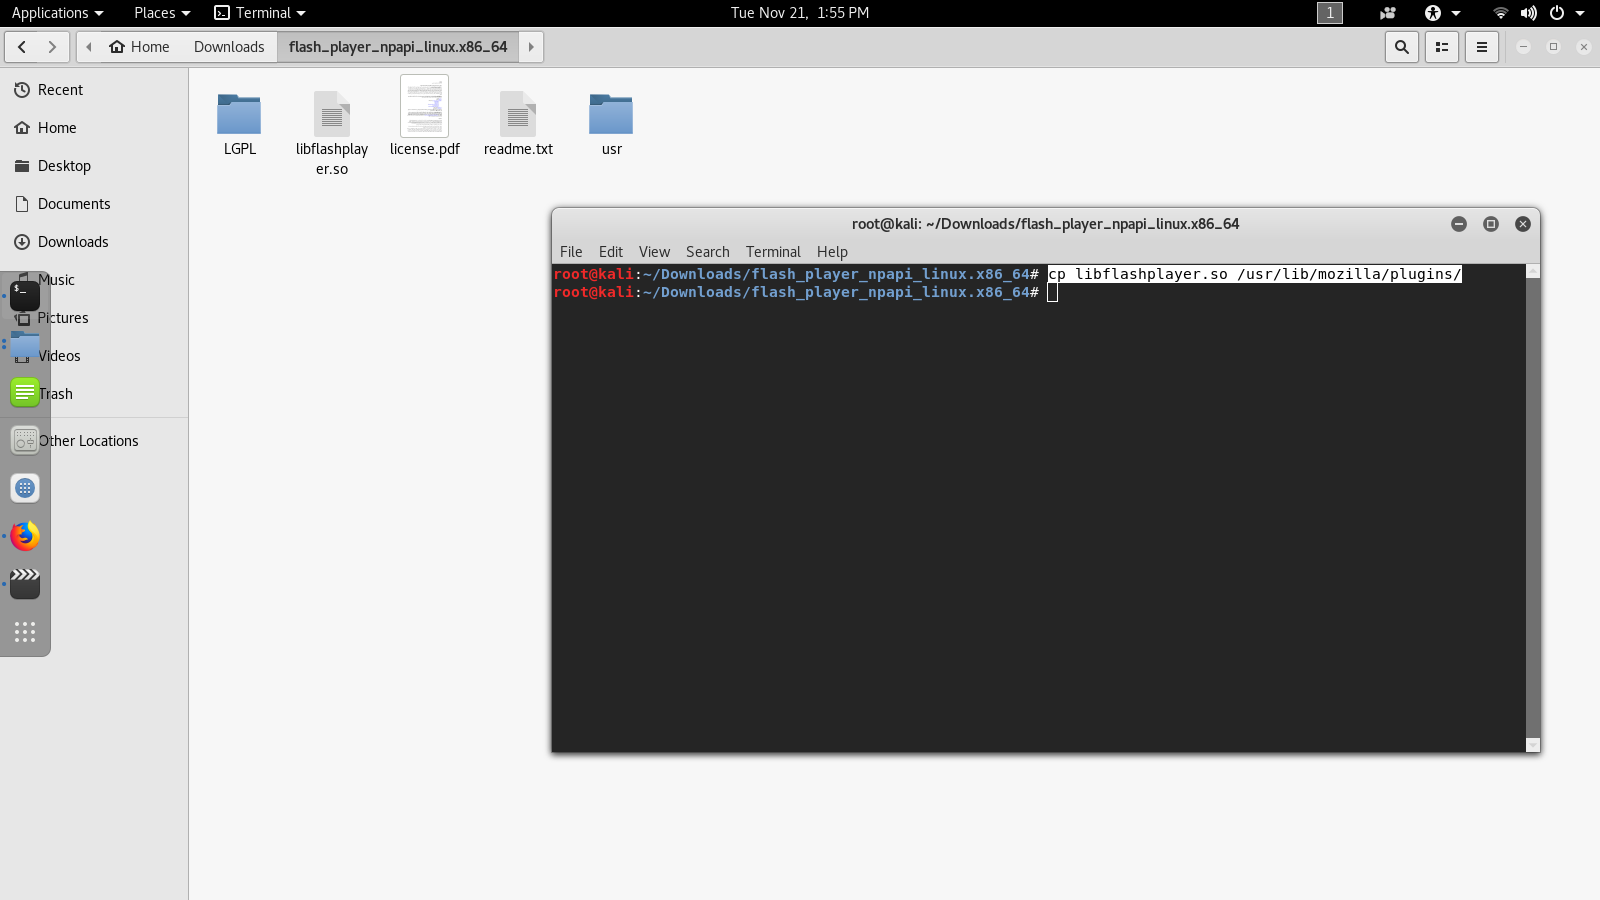
Task: Open Recent in the sidebar
Action: click(94, 90)
